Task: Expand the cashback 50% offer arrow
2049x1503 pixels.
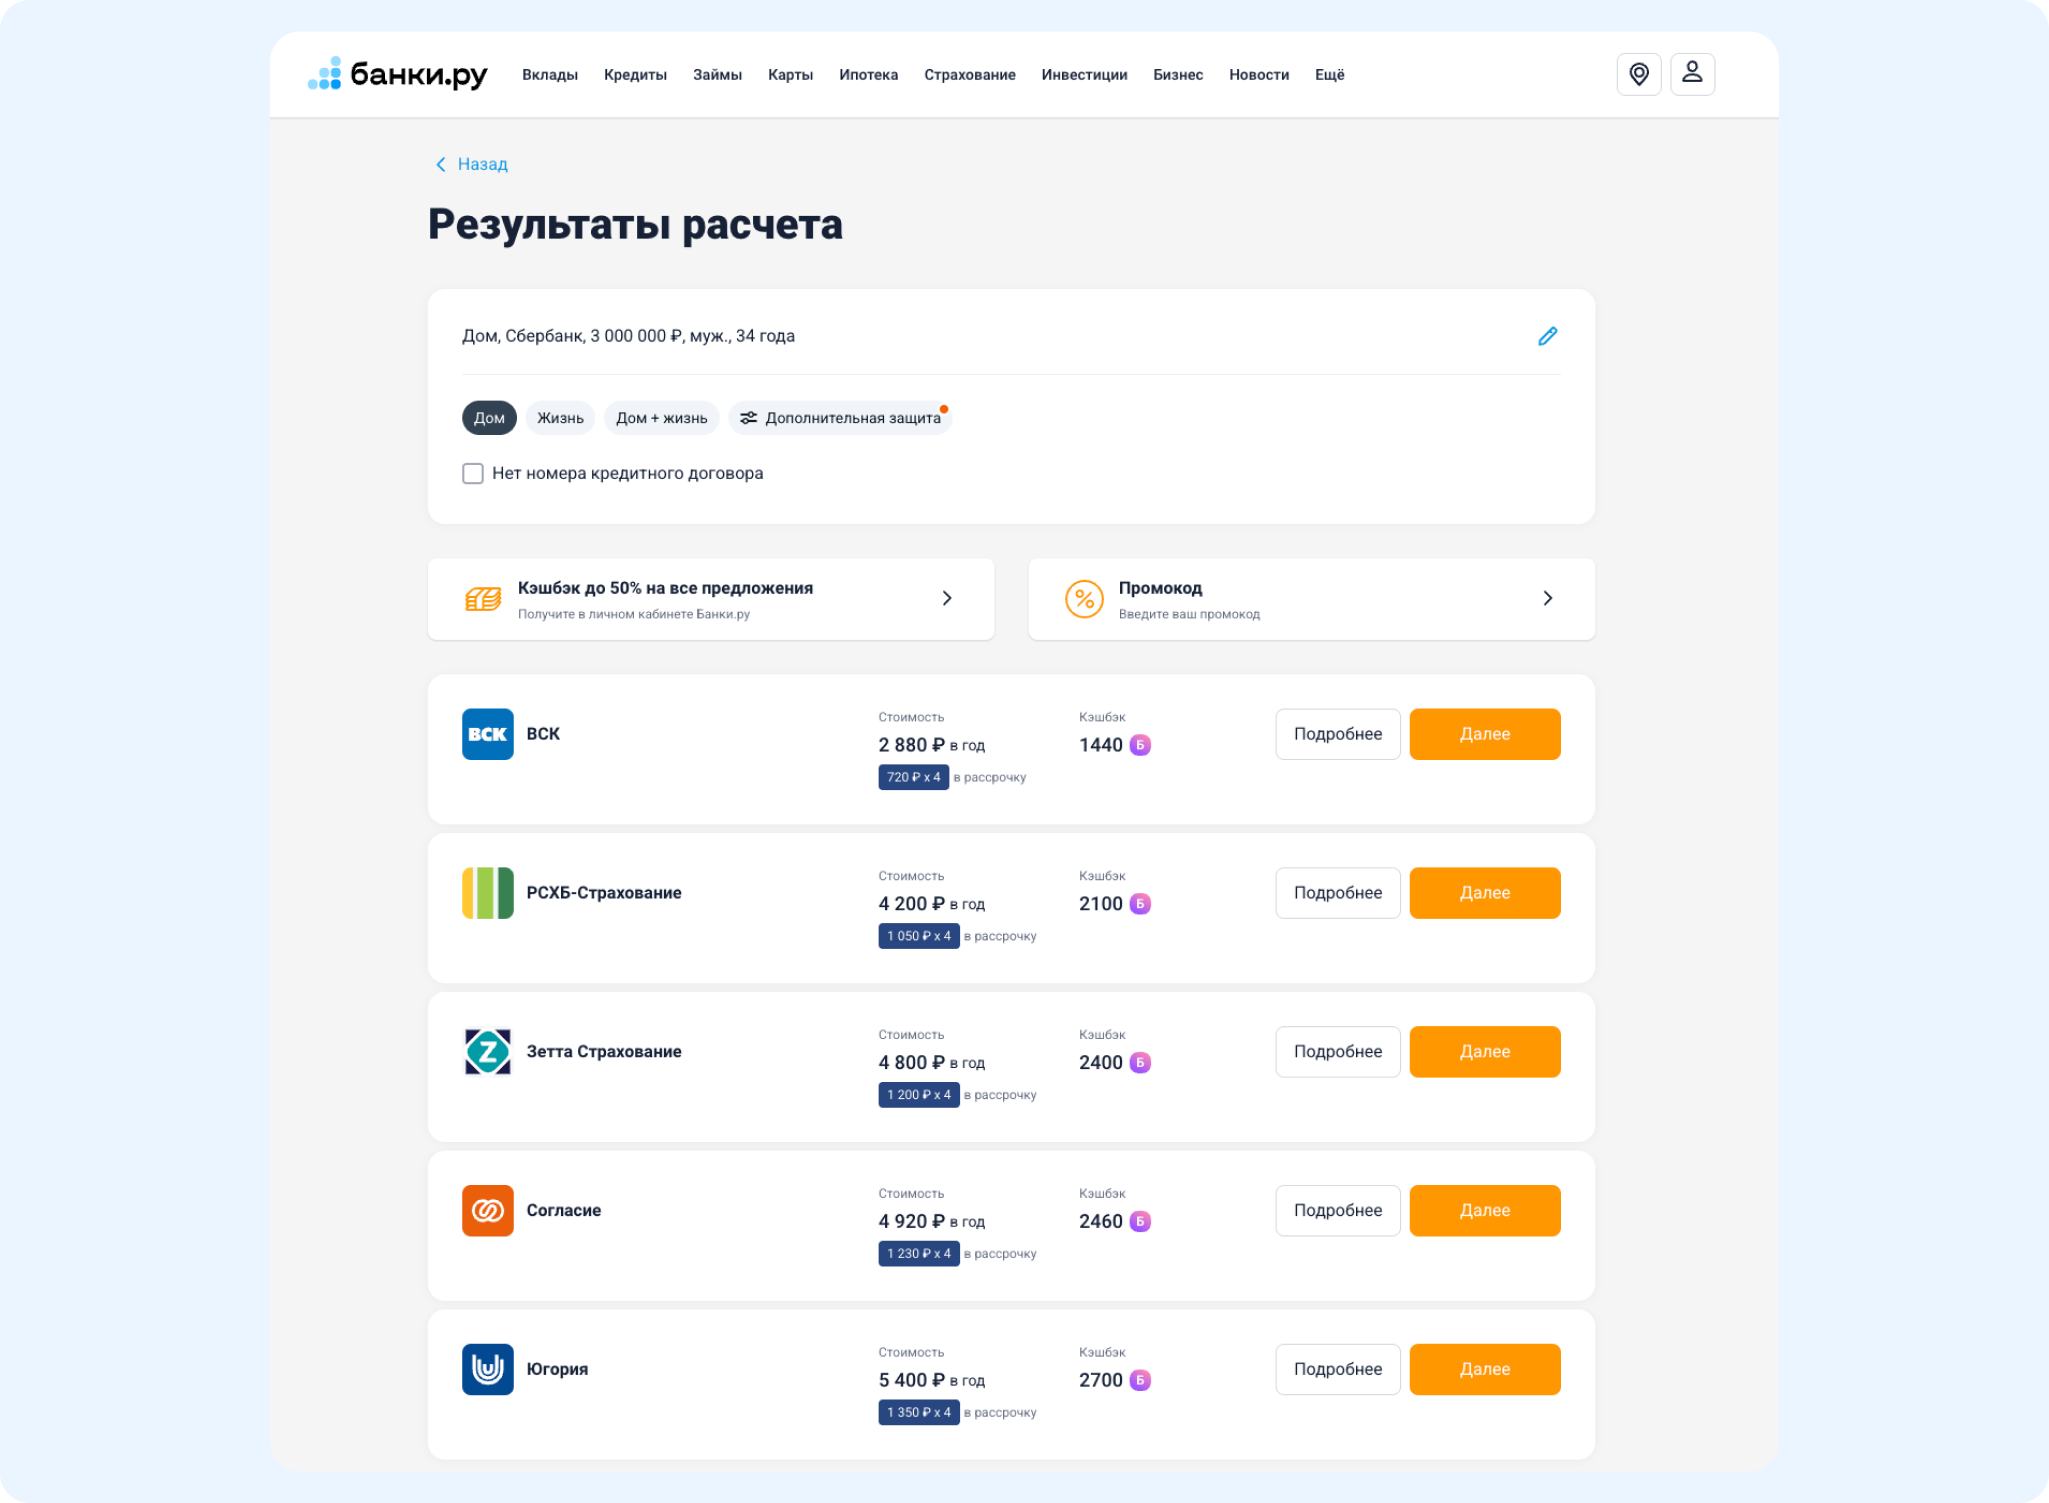Action: click(x=947, y=598)
